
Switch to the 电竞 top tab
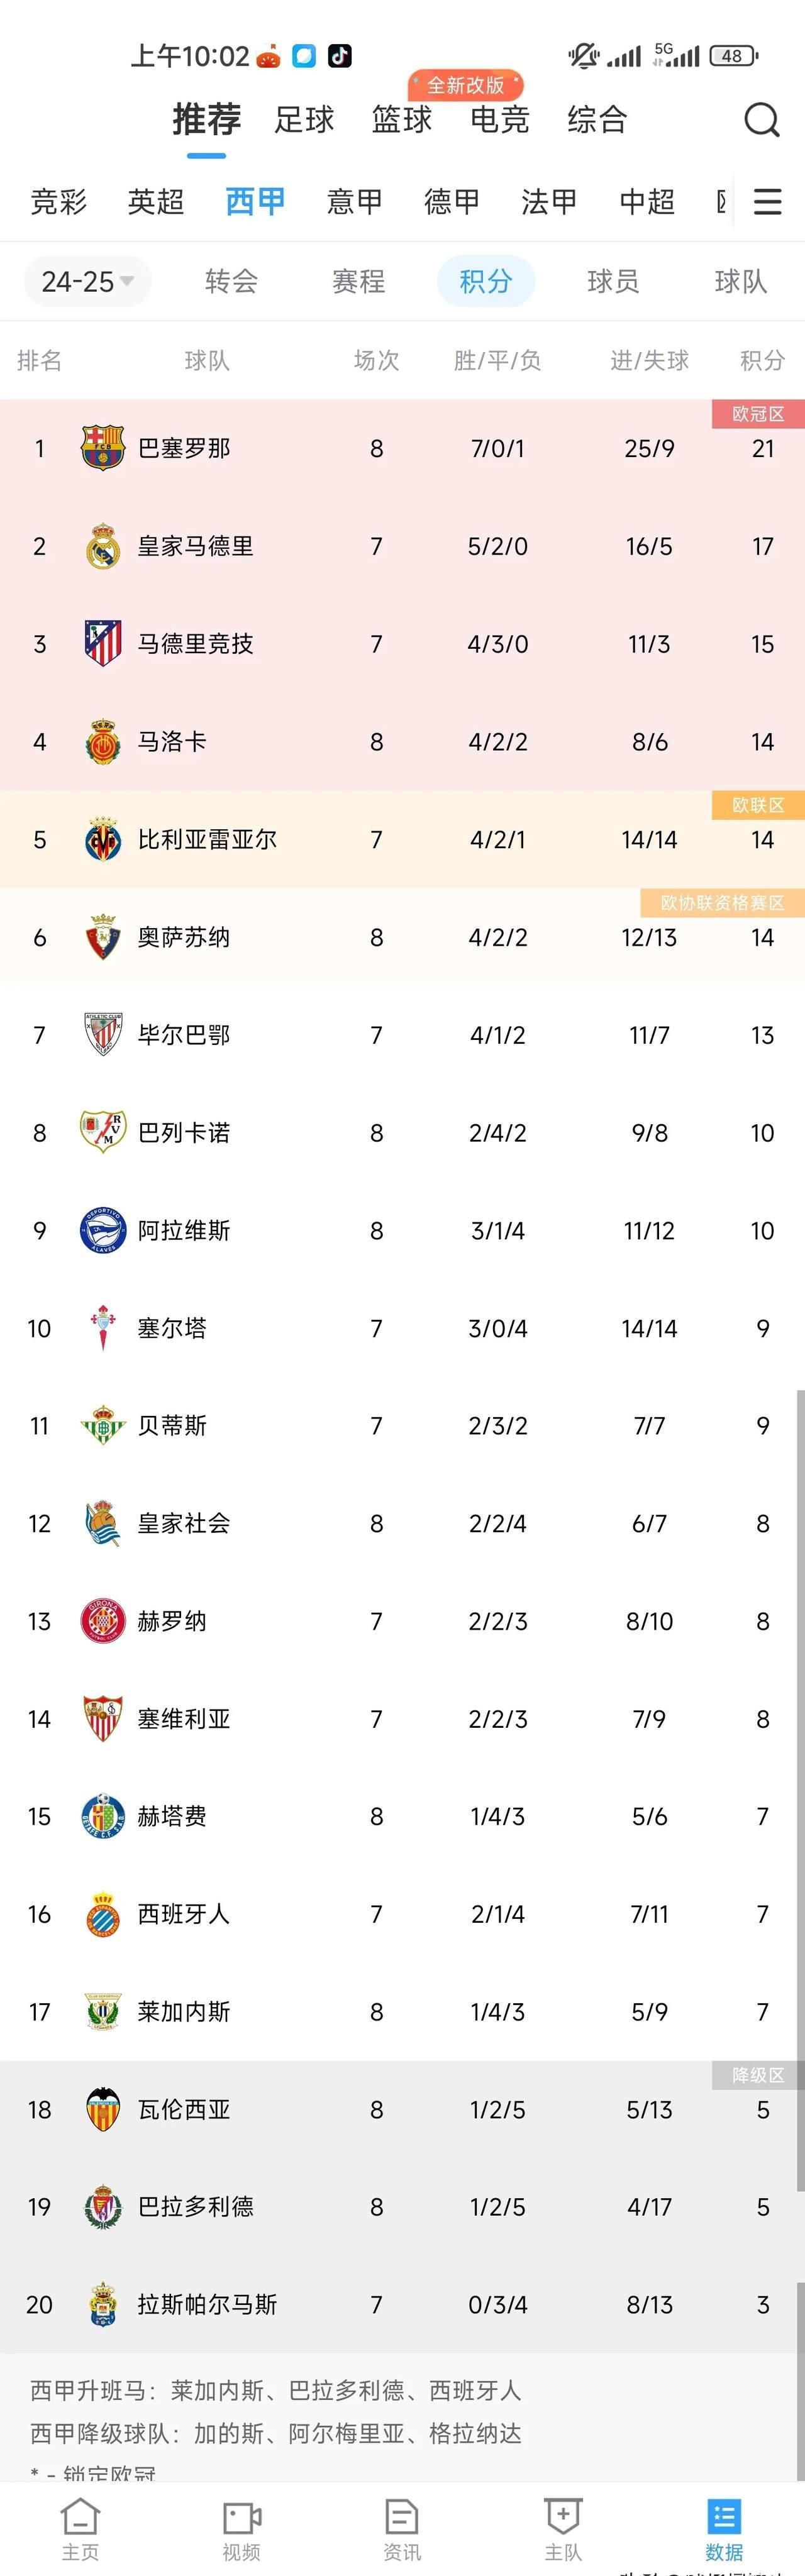(x=499, y=120)
